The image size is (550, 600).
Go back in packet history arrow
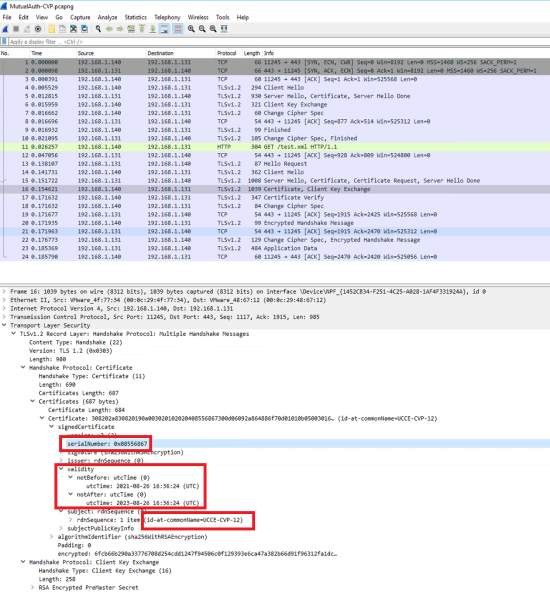(109, 29)
